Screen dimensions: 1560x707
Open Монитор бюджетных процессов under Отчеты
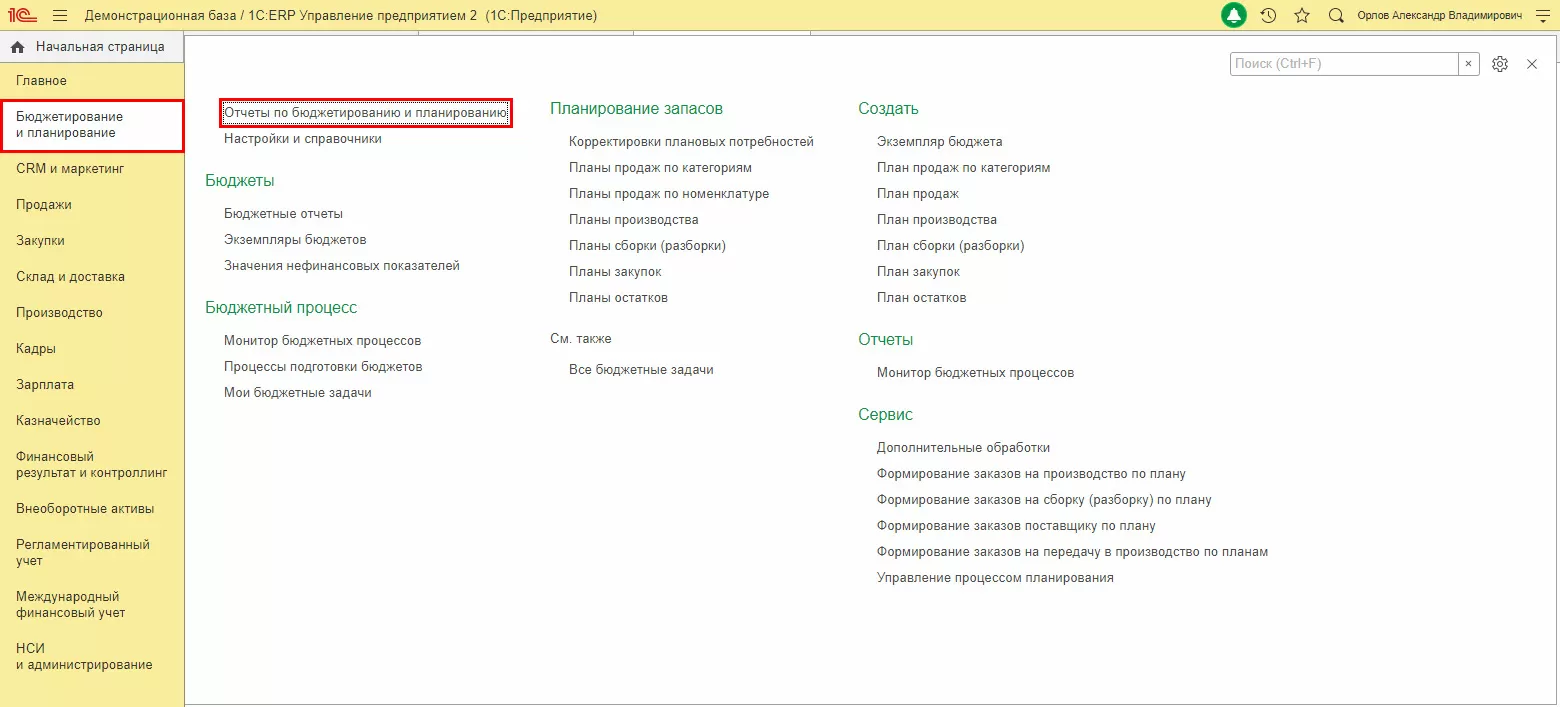pyautogui.click(x=975, y=373)
